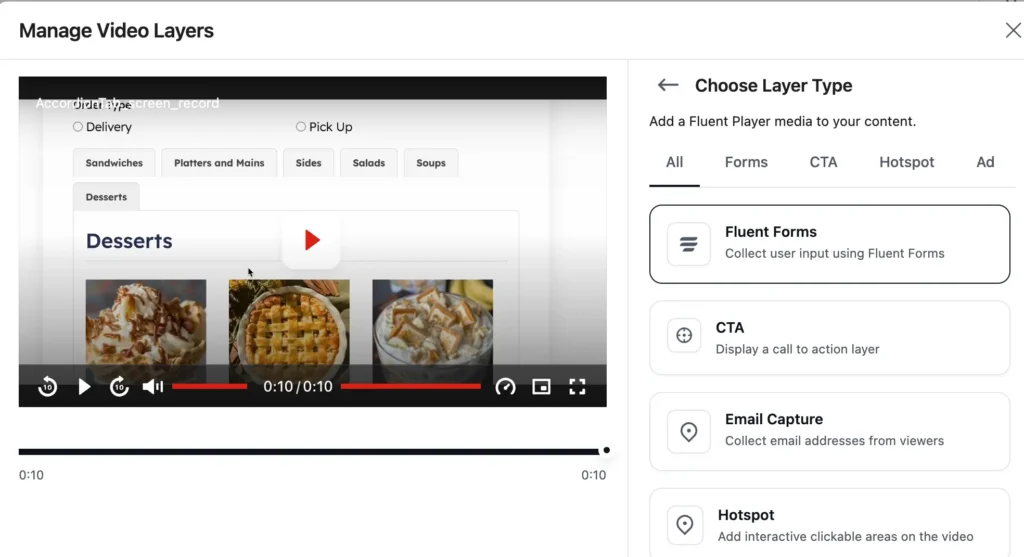The height and width of the screenshot is (557, 1024).
Task: Click "Display a call to action layer" text
Action: (797, 349)
